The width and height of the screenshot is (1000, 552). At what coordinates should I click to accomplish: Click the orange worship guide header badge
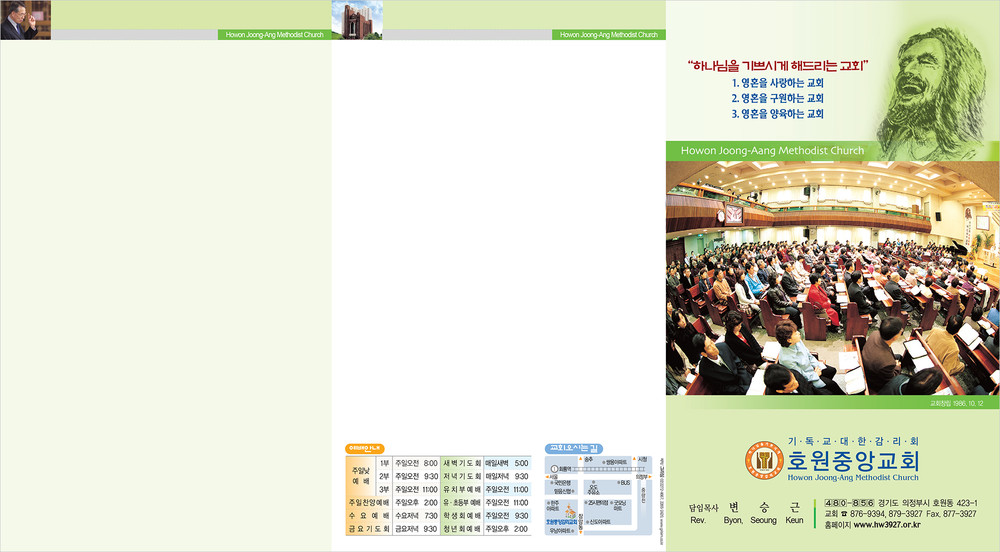[365, 448]
